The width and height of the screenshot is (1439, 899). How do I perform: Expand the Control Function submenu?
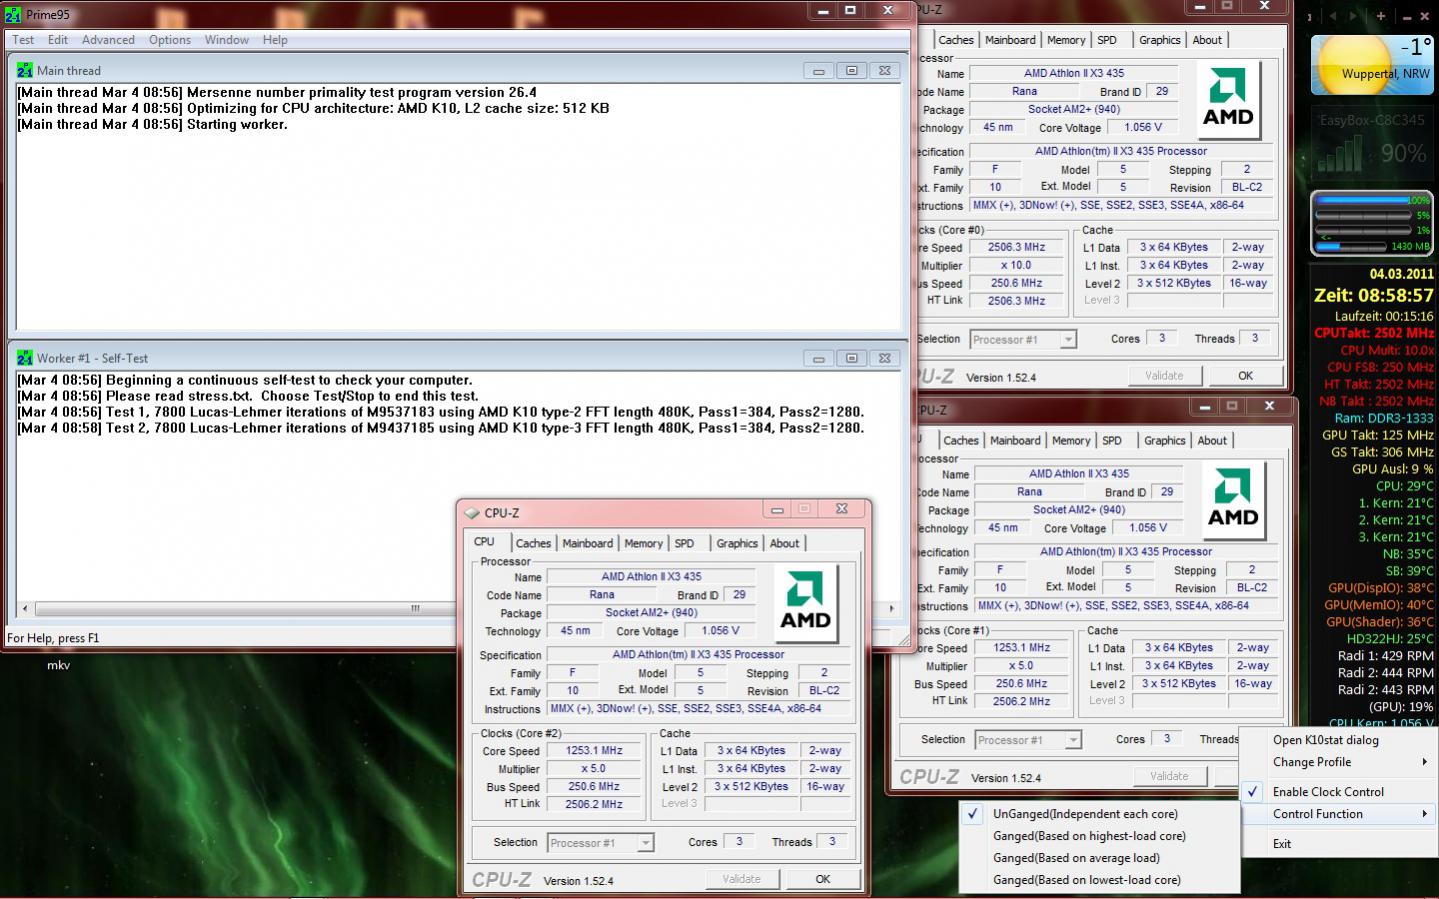point(1340,814)
